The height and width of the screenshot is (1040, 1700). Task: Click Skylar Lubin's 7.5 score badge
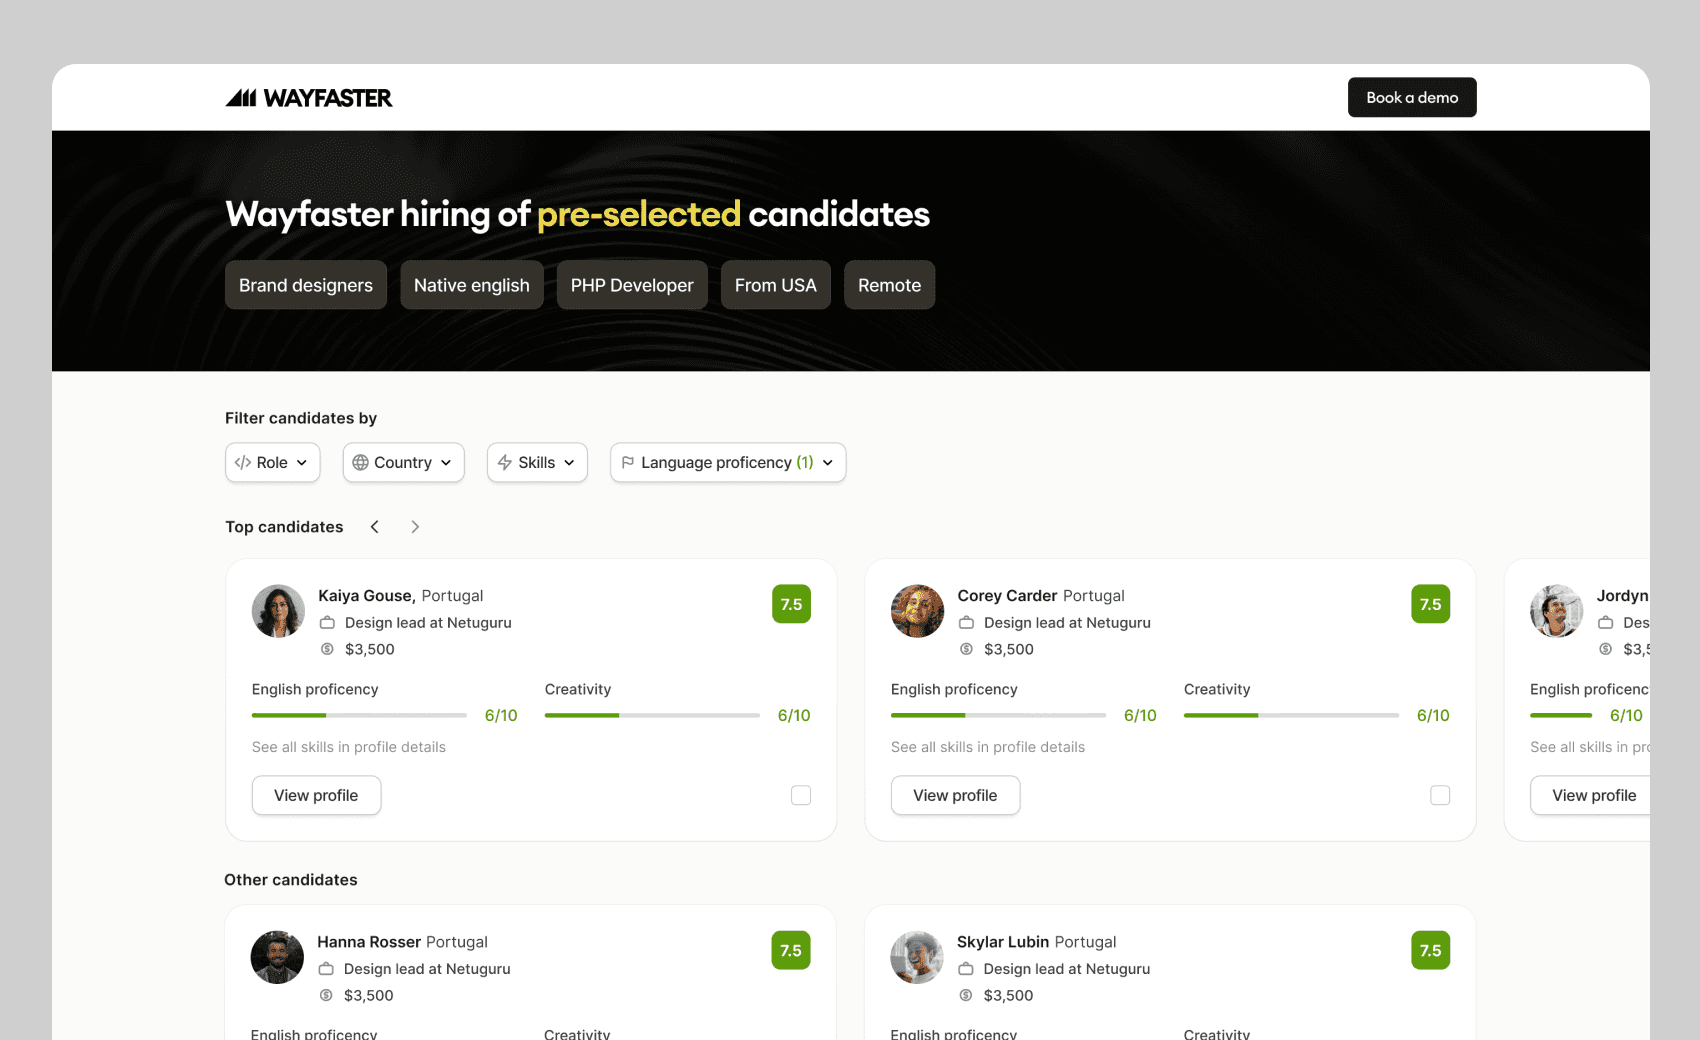tap(1431, 950)
